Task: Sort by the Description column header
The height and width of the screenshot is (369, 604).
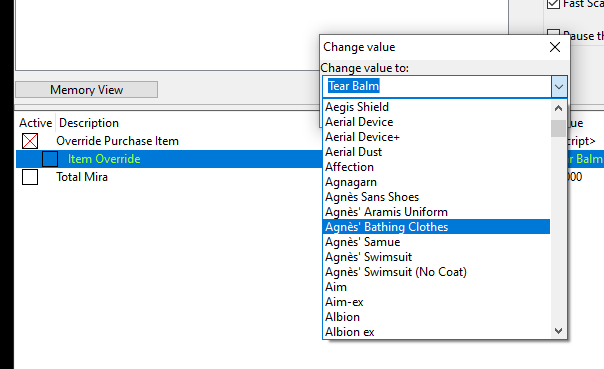Action: pos(89,123)
